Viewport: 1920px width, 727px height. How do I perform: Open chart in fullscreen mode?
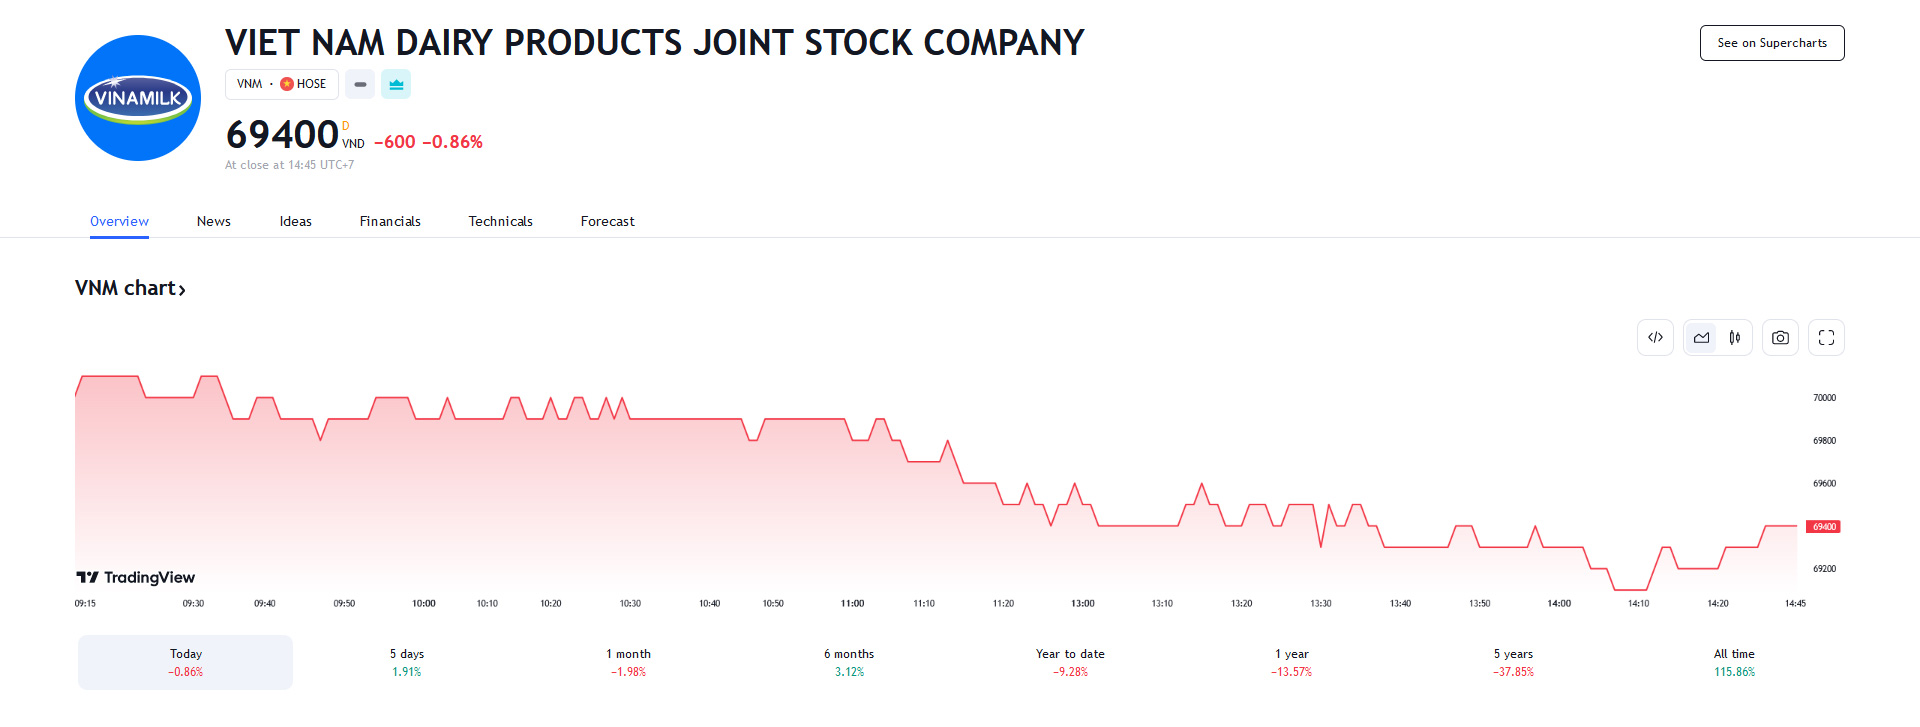pos(1826,338)
